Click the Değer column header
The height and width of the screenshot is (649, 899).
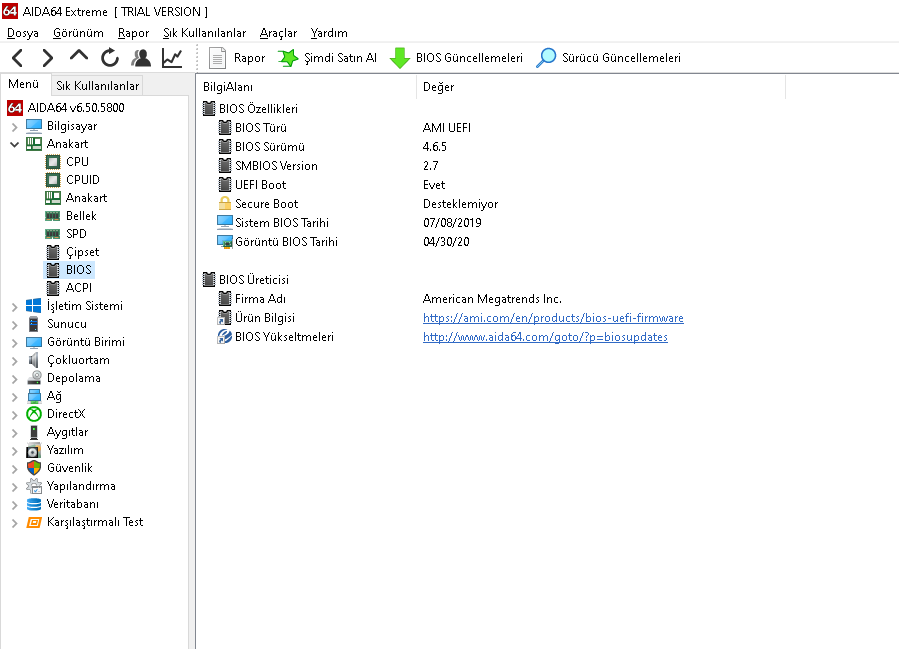pos(601,87)
